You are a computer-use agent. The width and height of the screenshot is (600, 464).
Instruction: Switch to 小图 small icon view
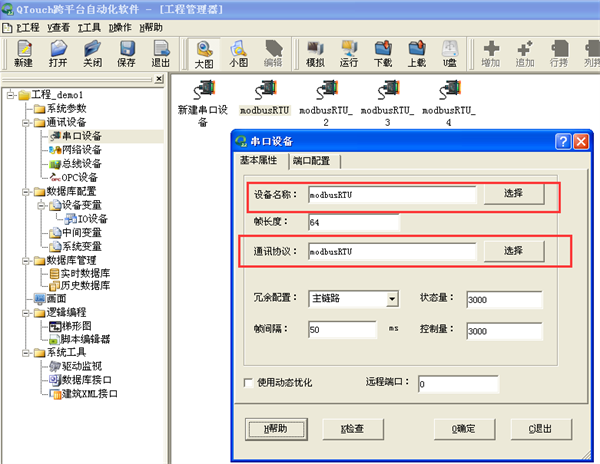click(x=239, y=54)
